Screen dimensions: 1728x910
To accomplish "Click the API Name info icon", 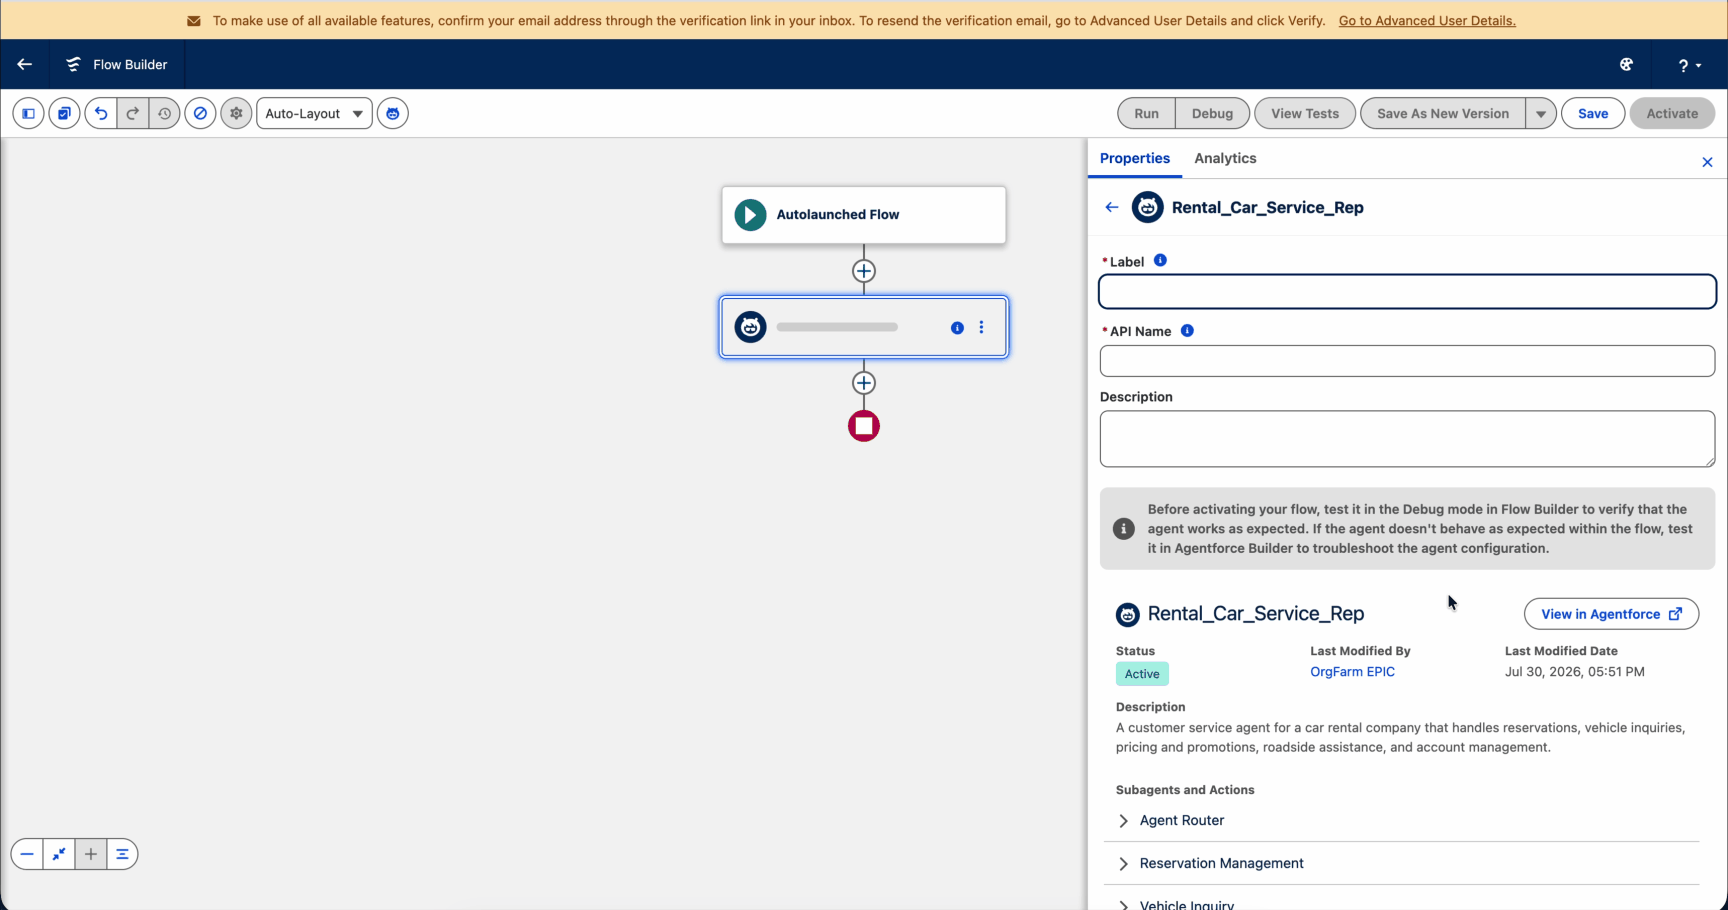I will (1187, 330).
